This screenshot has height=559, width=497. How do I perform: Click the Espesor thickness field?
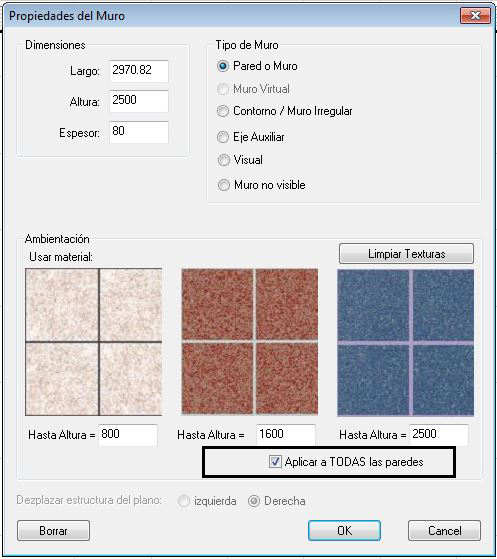139,132
